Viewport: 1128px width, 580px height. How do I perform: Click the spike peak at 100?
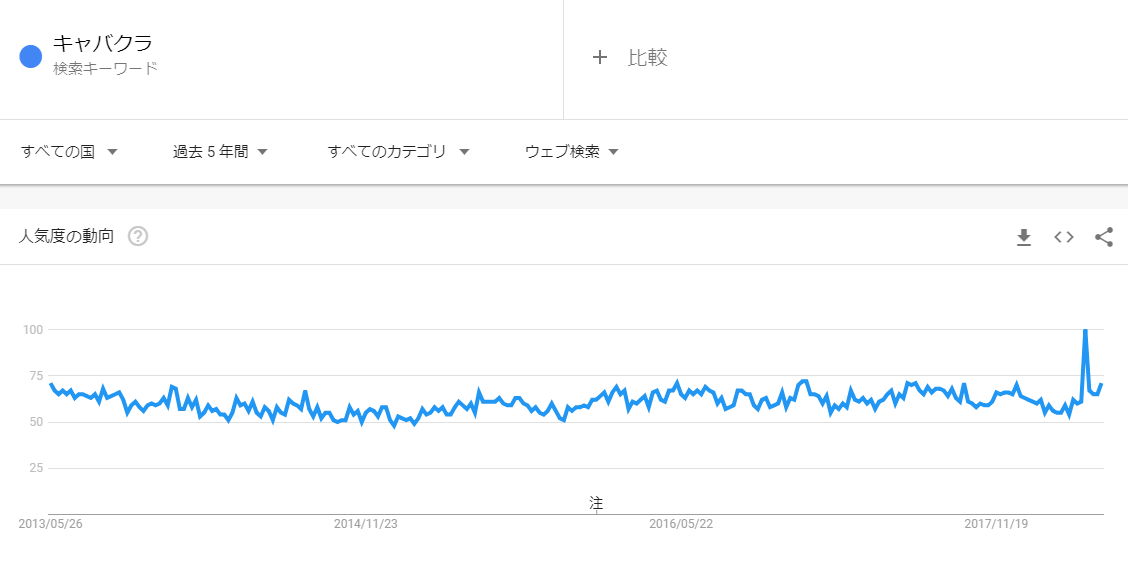[x=1085, y=330]
